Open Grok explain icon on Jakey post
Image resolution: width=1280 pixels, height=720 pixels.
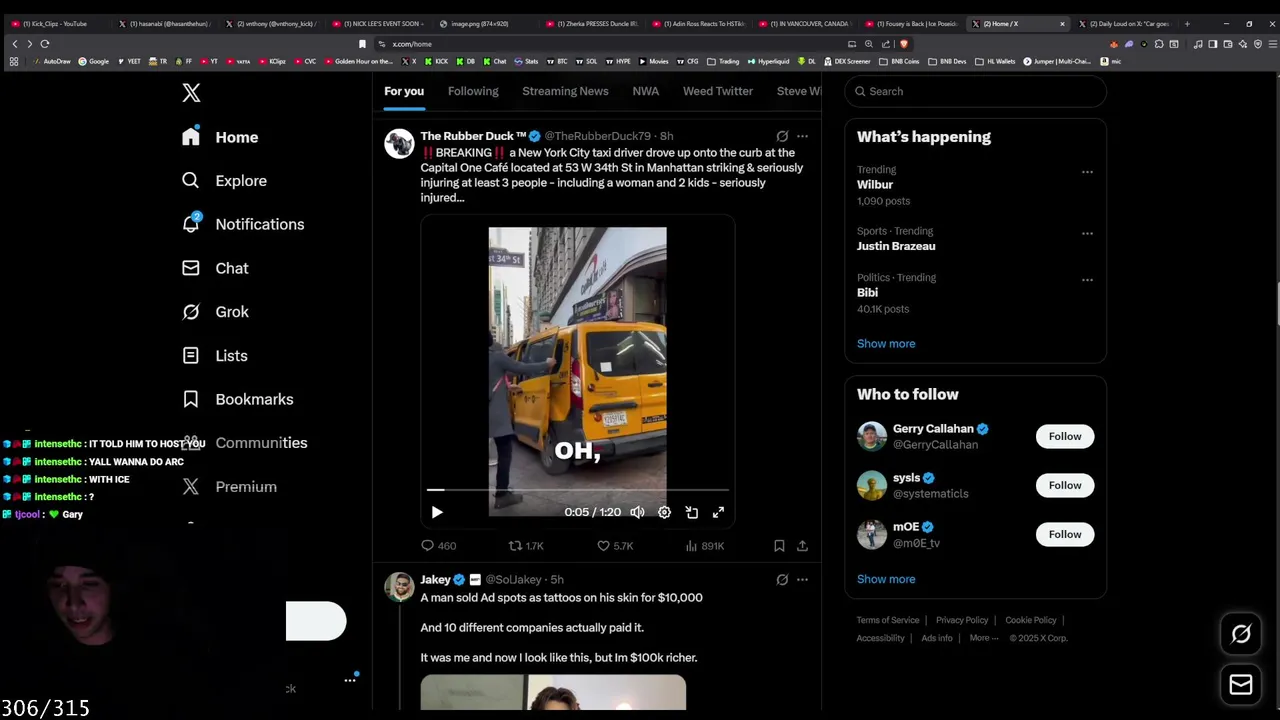782,580
